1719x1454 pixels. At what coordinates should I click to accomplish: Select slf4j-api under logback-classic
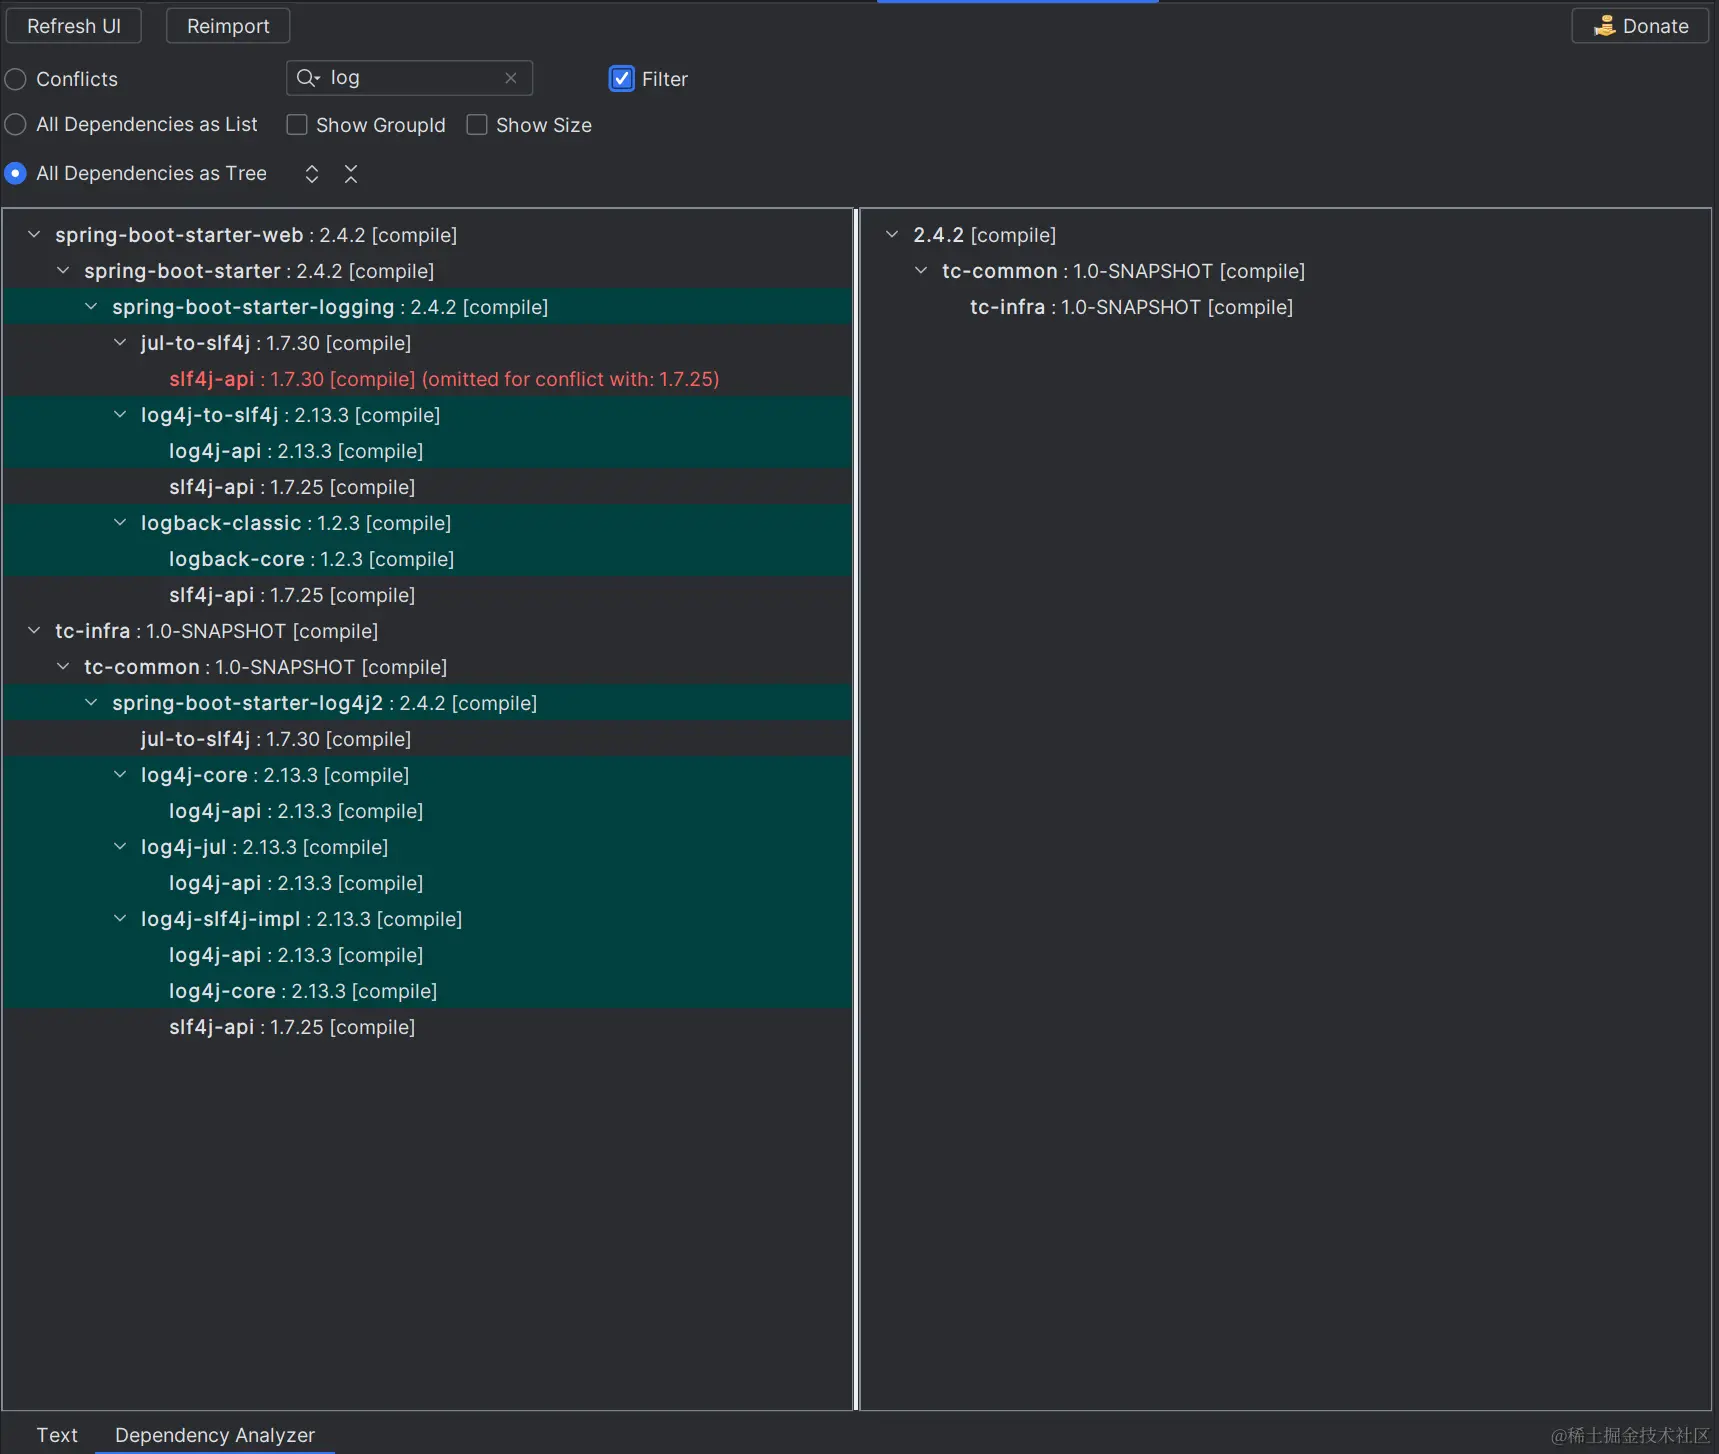[x=428, y=595]
